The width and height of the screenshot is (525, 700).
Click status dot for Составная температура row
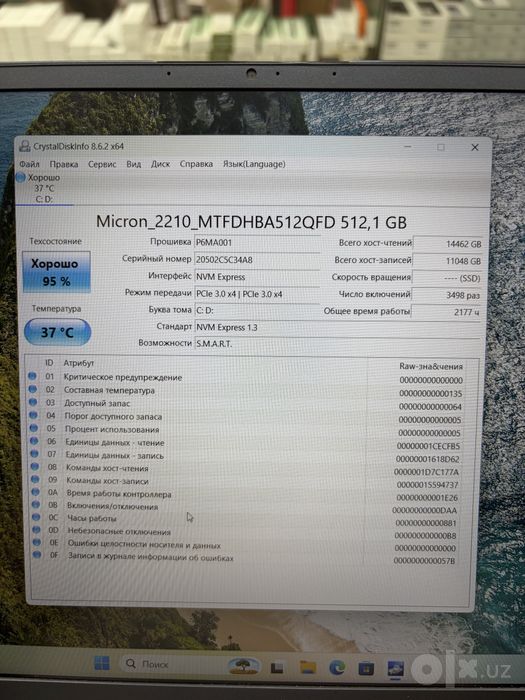click(x=33, y=389)
